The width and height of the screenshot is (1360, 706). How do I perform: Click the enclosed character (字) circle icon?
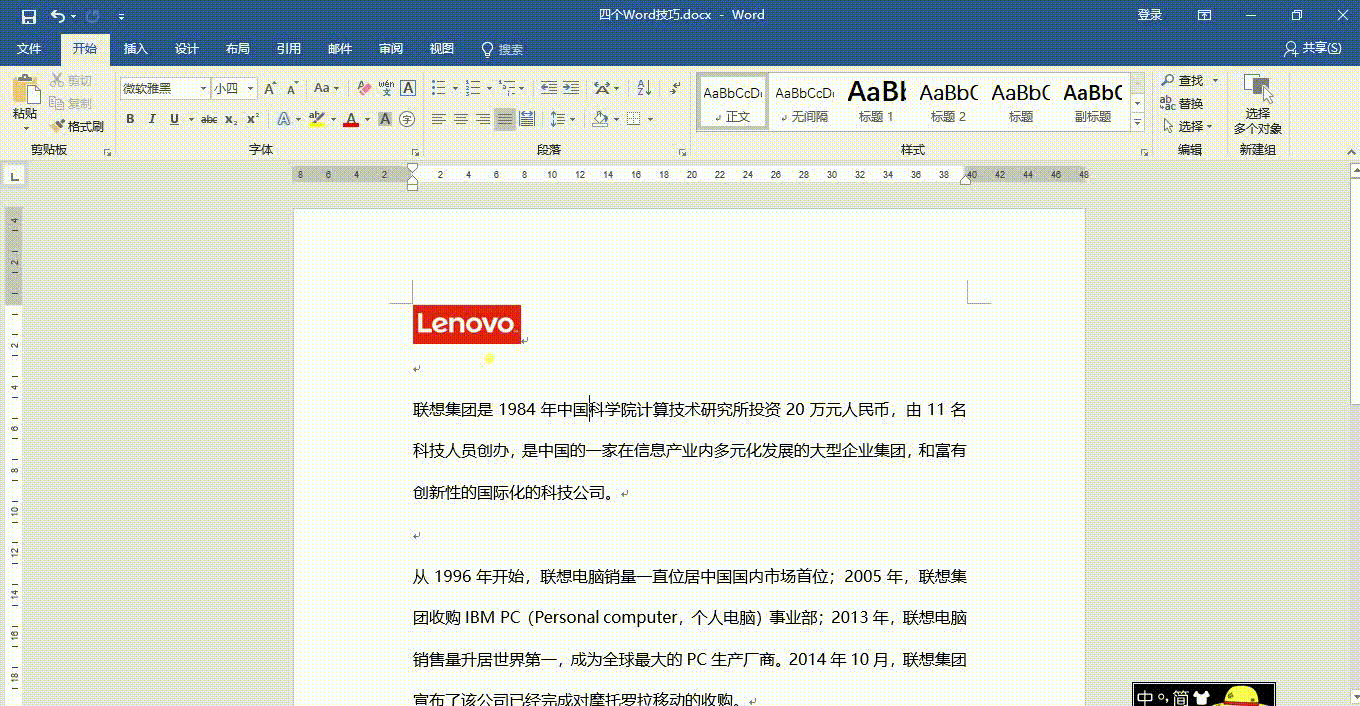click(407, 119)
